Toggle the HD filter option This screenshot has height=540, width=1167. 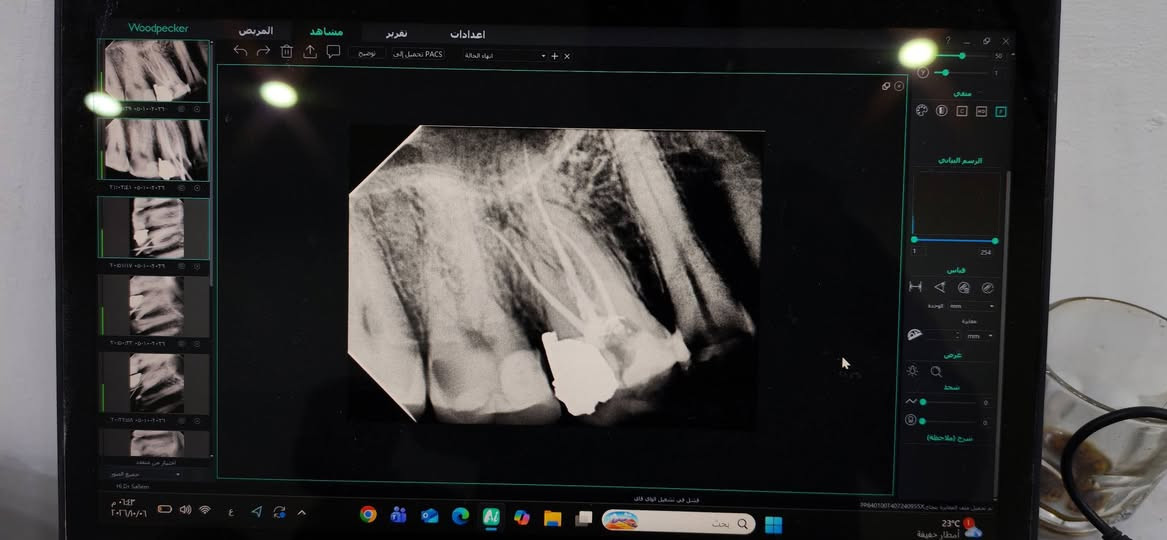click(x=982, y=111)
